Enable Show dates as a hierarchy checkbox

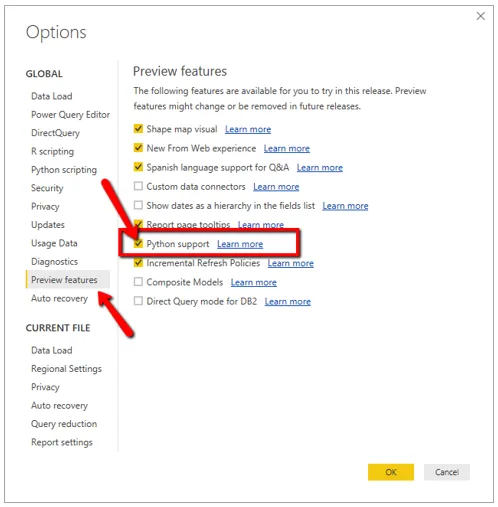pos(138,205)
